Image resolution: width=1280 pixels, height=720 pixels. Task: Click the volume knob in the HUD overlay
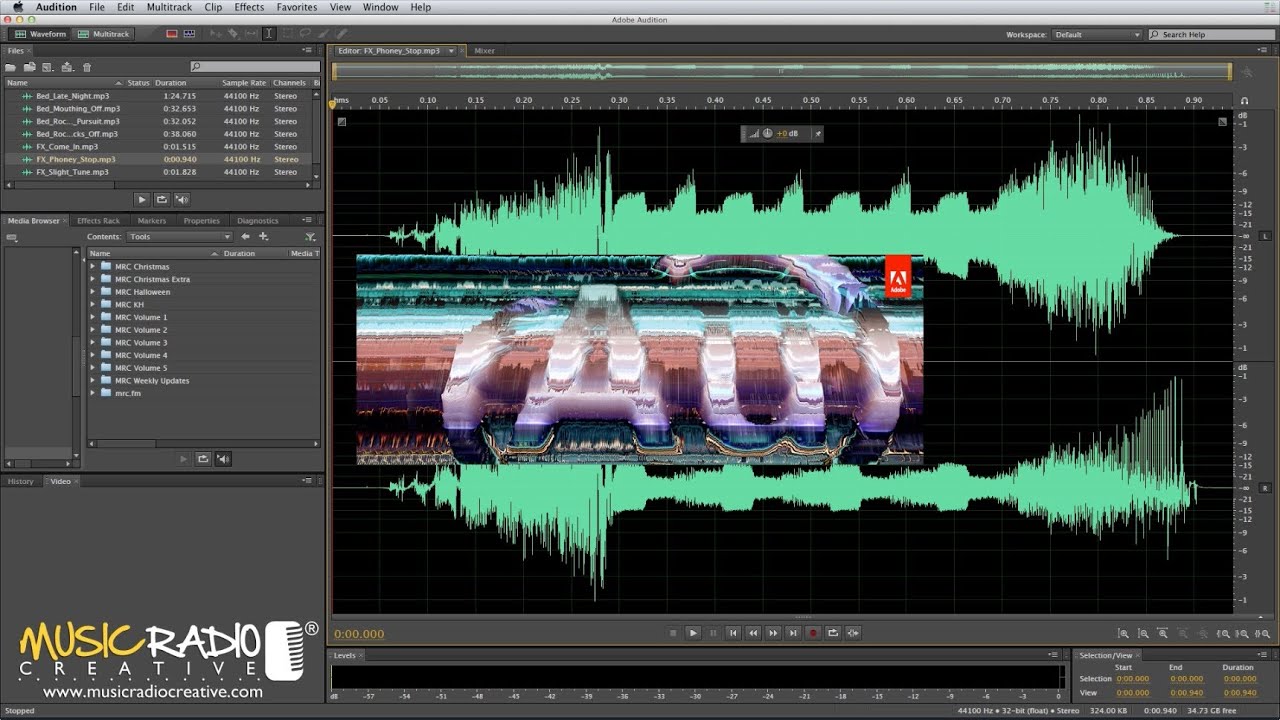coord(767,133)
